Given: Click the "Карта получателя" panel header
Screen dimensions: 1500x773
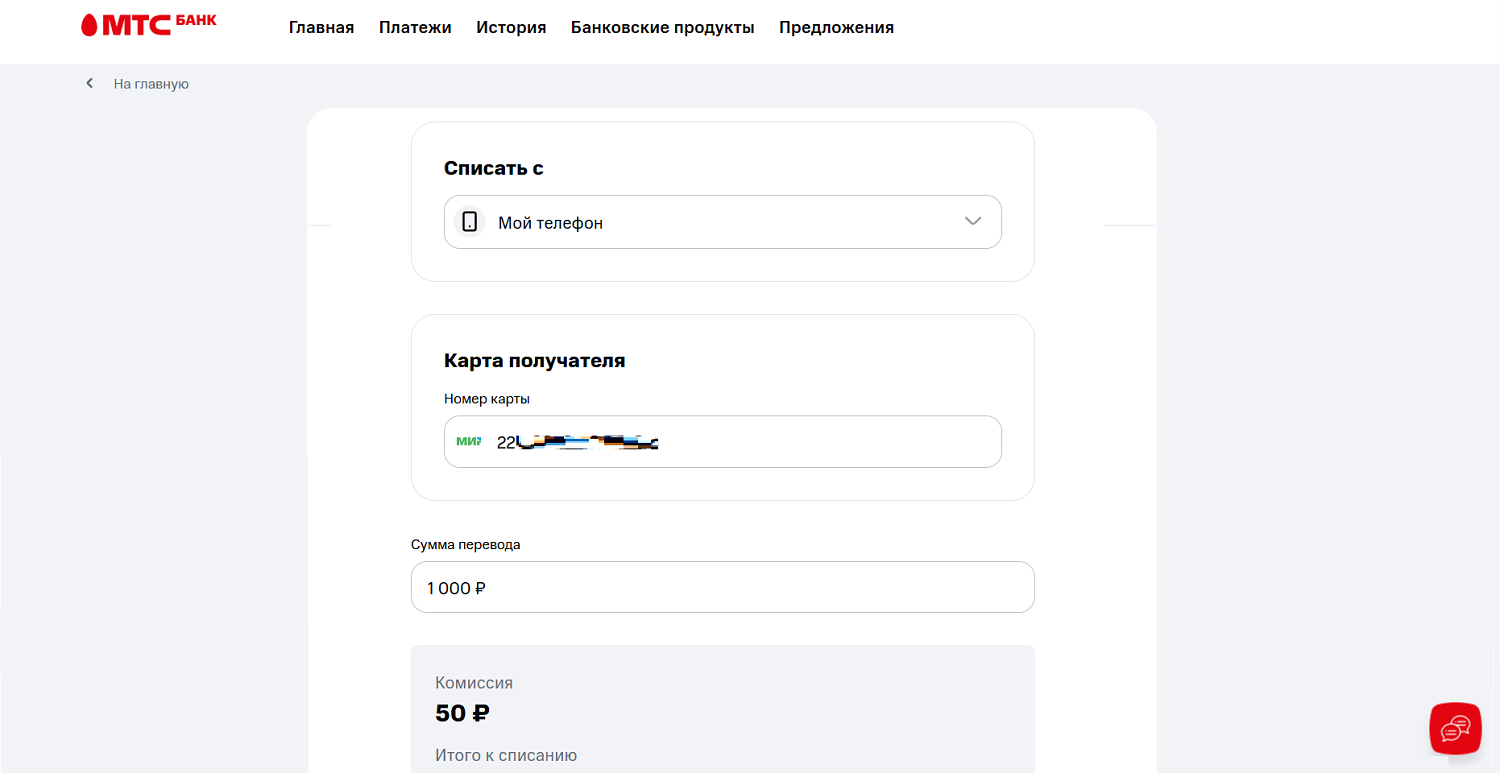Looking at the screenshot, I should (x=534, y=360).
